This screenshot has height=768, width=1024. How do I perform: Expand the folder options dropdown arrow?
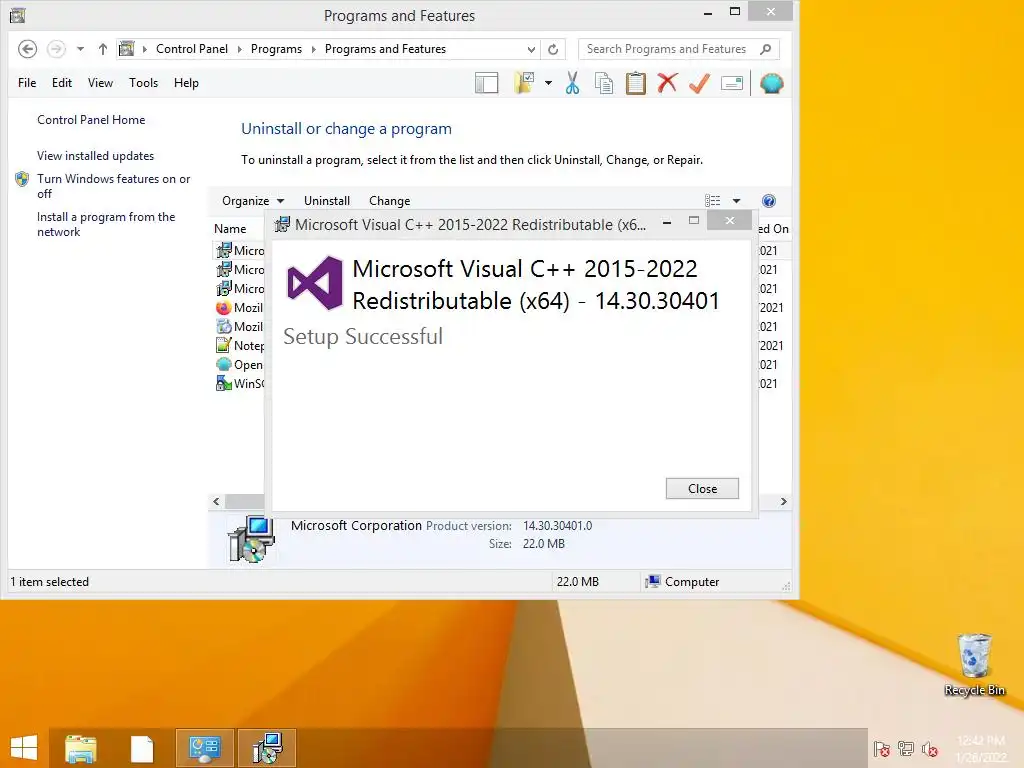coord(548,83)
